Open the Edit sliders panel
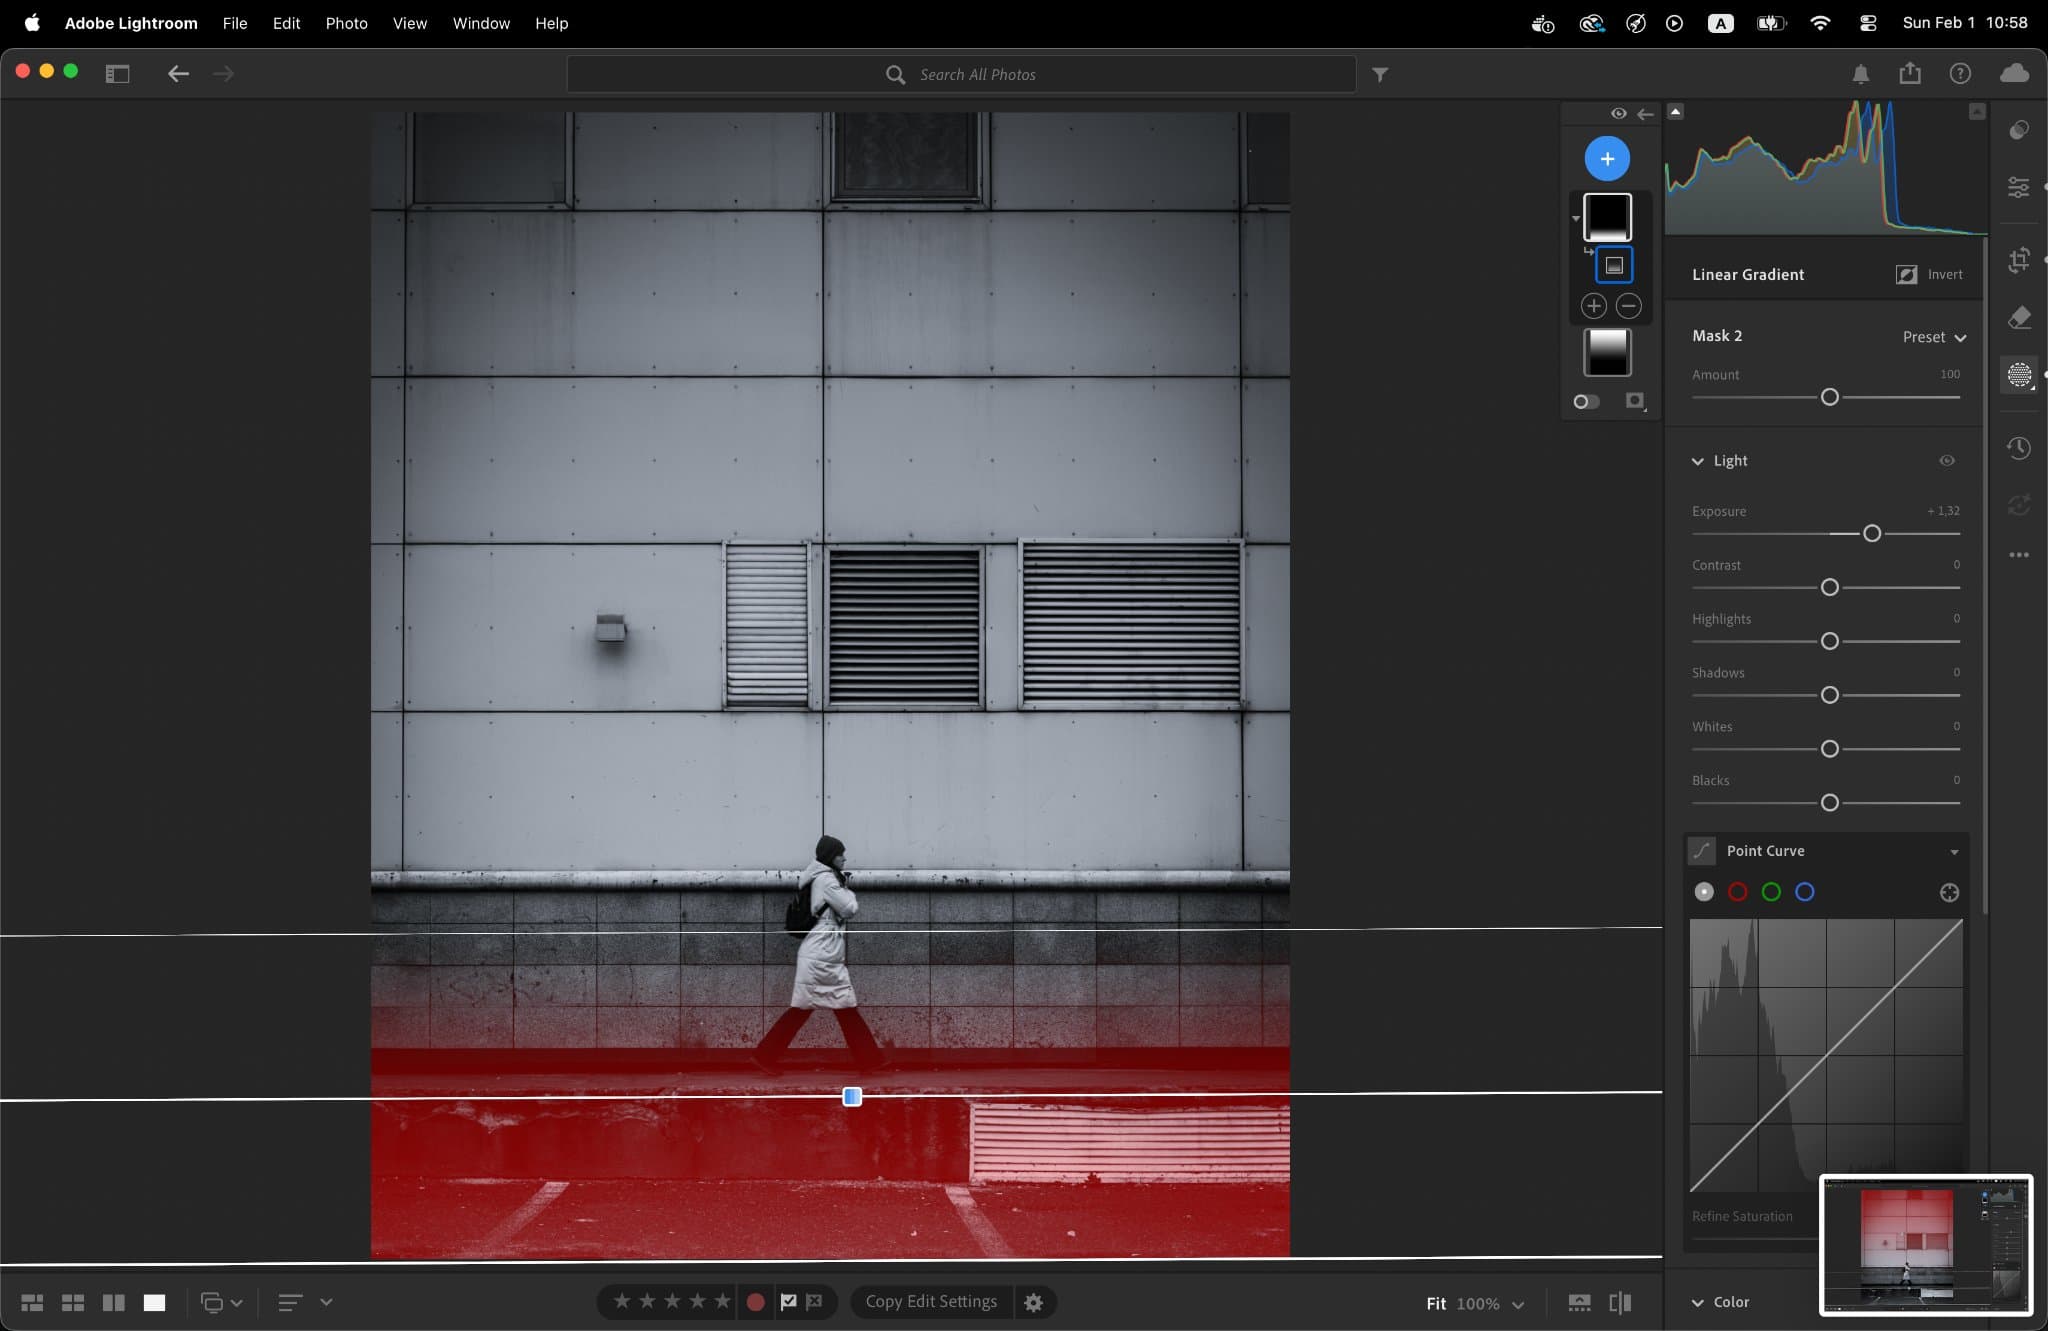Screen dimensions: 2048x1331 [2019, 187]
